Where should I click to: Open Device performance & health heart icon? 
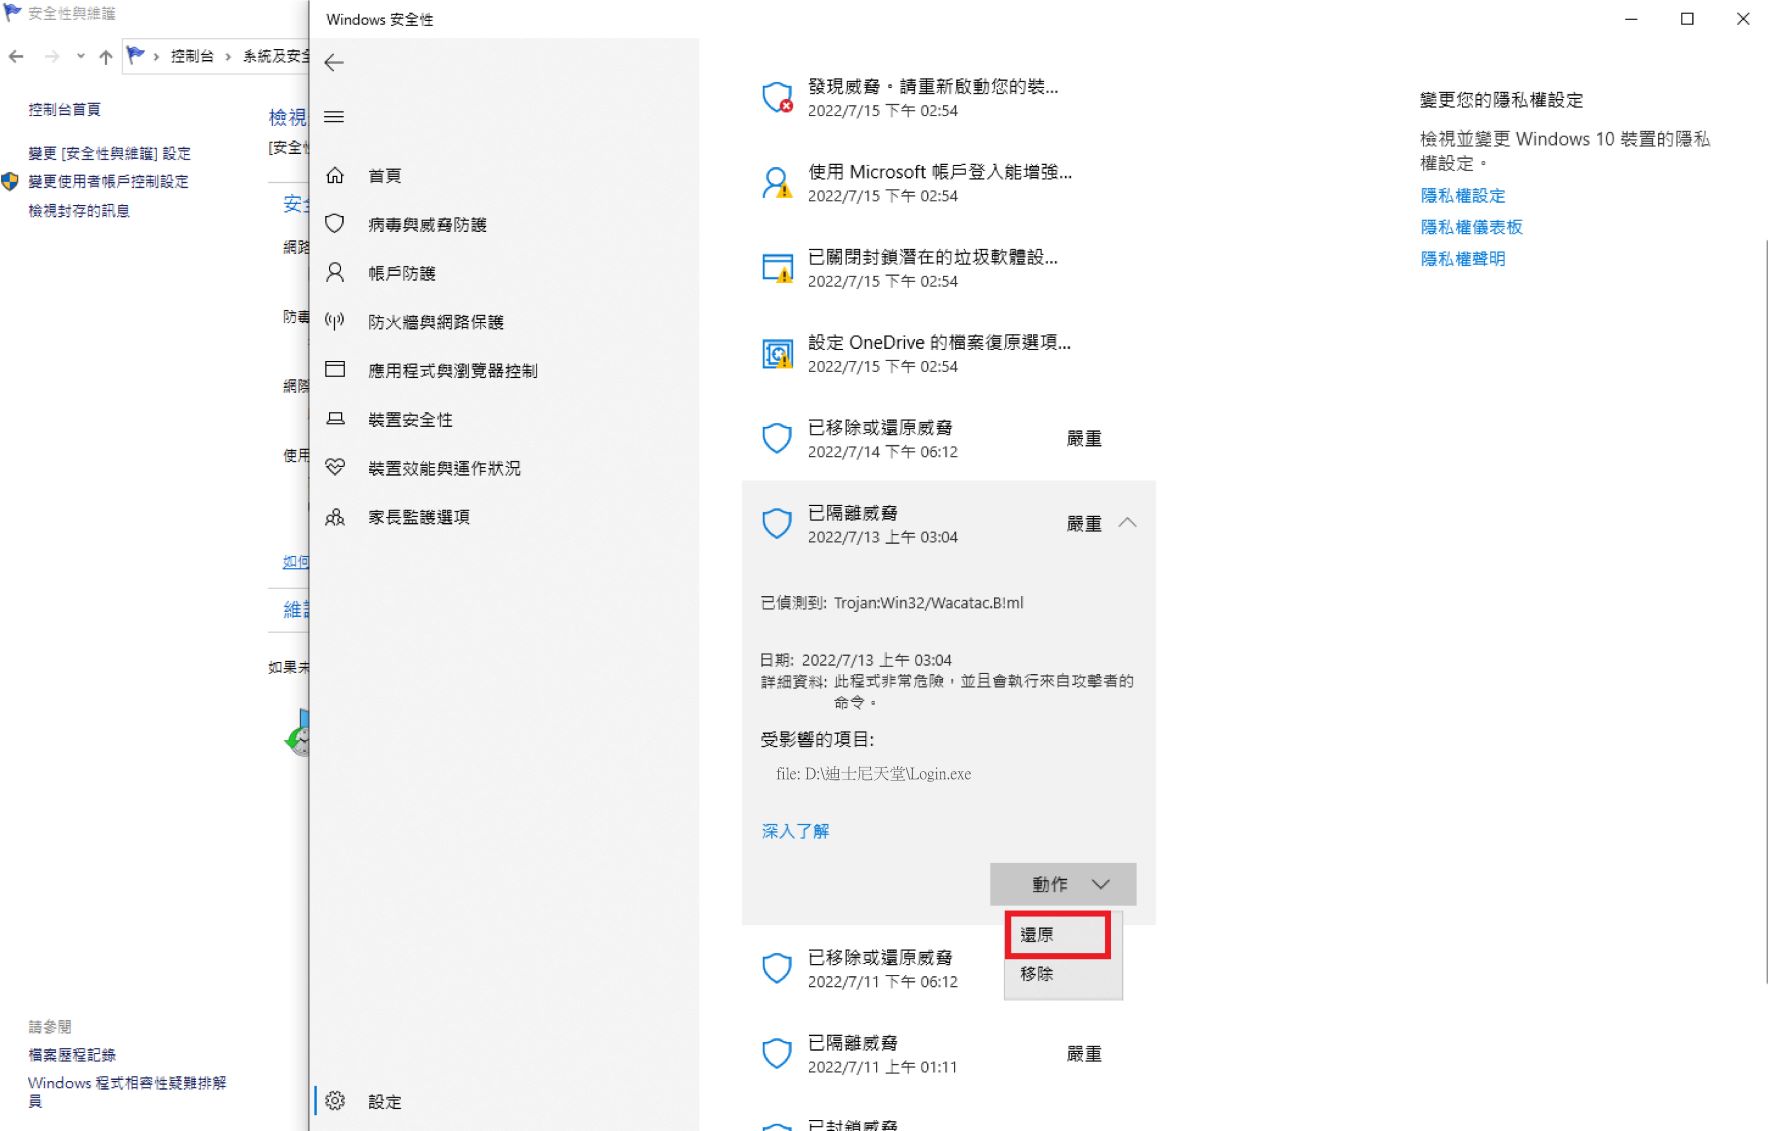coord(335,467)
